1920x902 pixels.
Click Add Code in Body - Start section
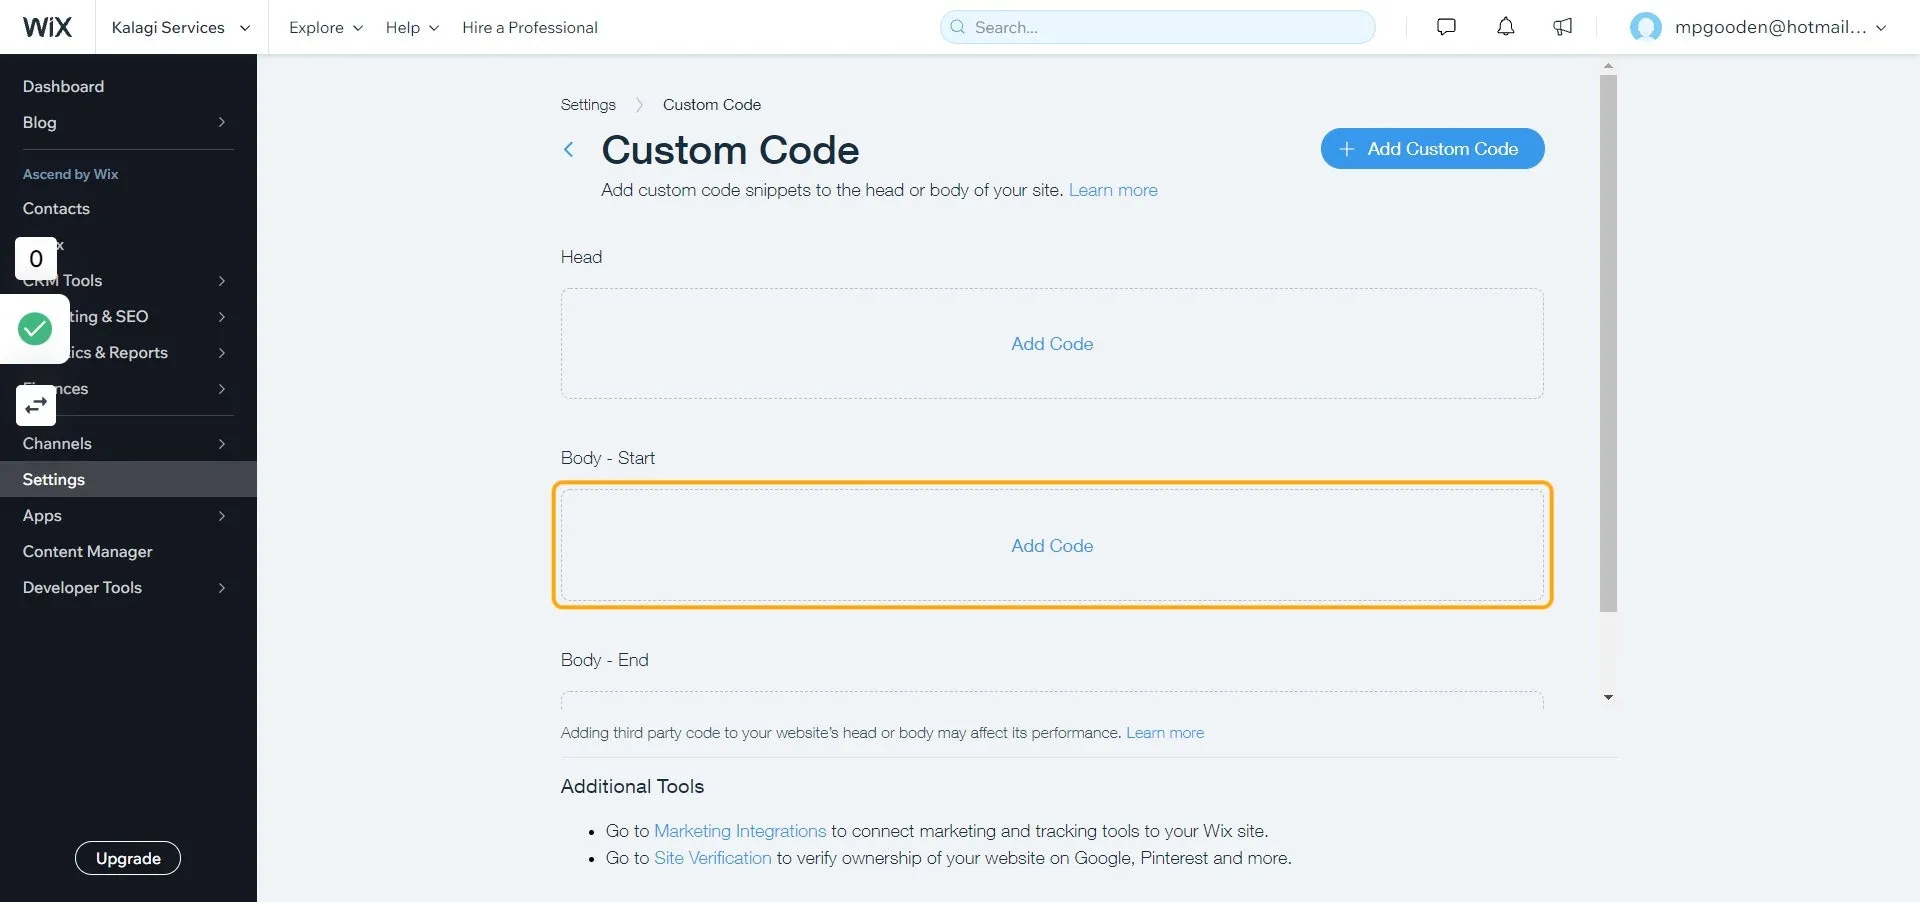(x=1052, y=546)
